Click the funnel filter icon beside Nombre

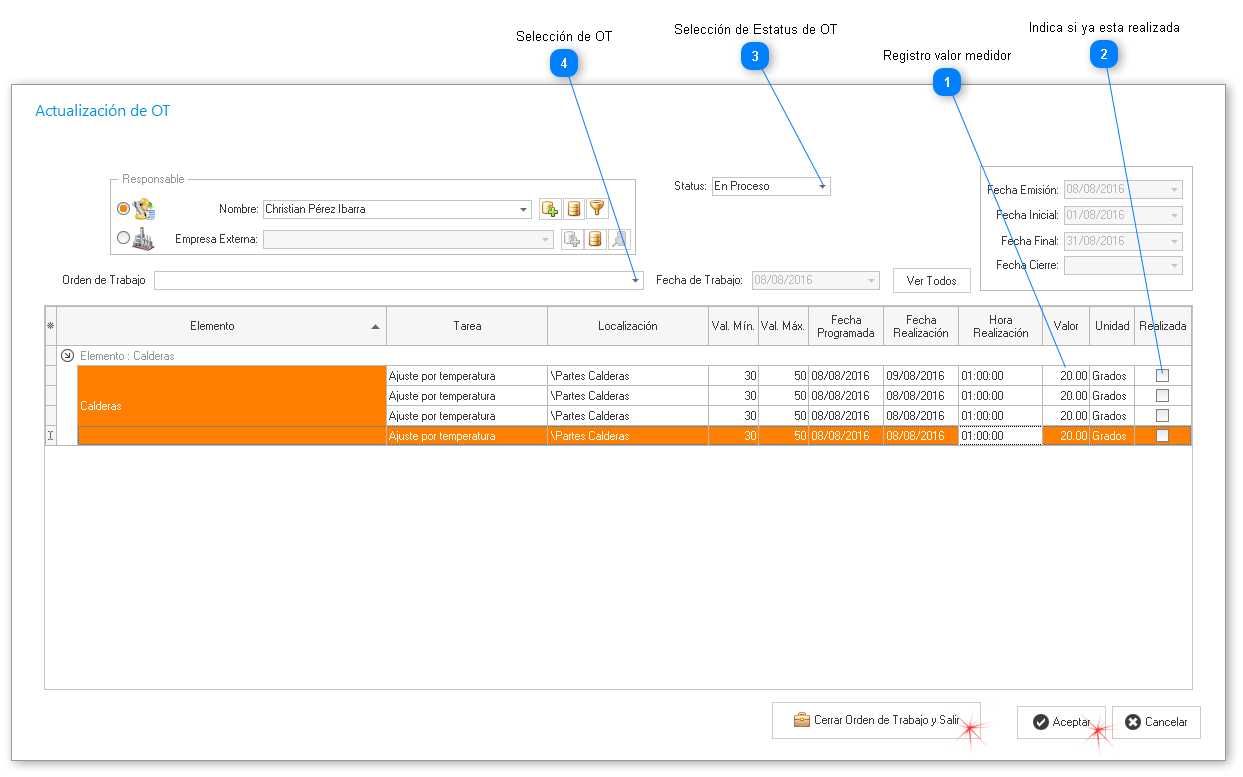pyautogui.click(x=597, y=209)
